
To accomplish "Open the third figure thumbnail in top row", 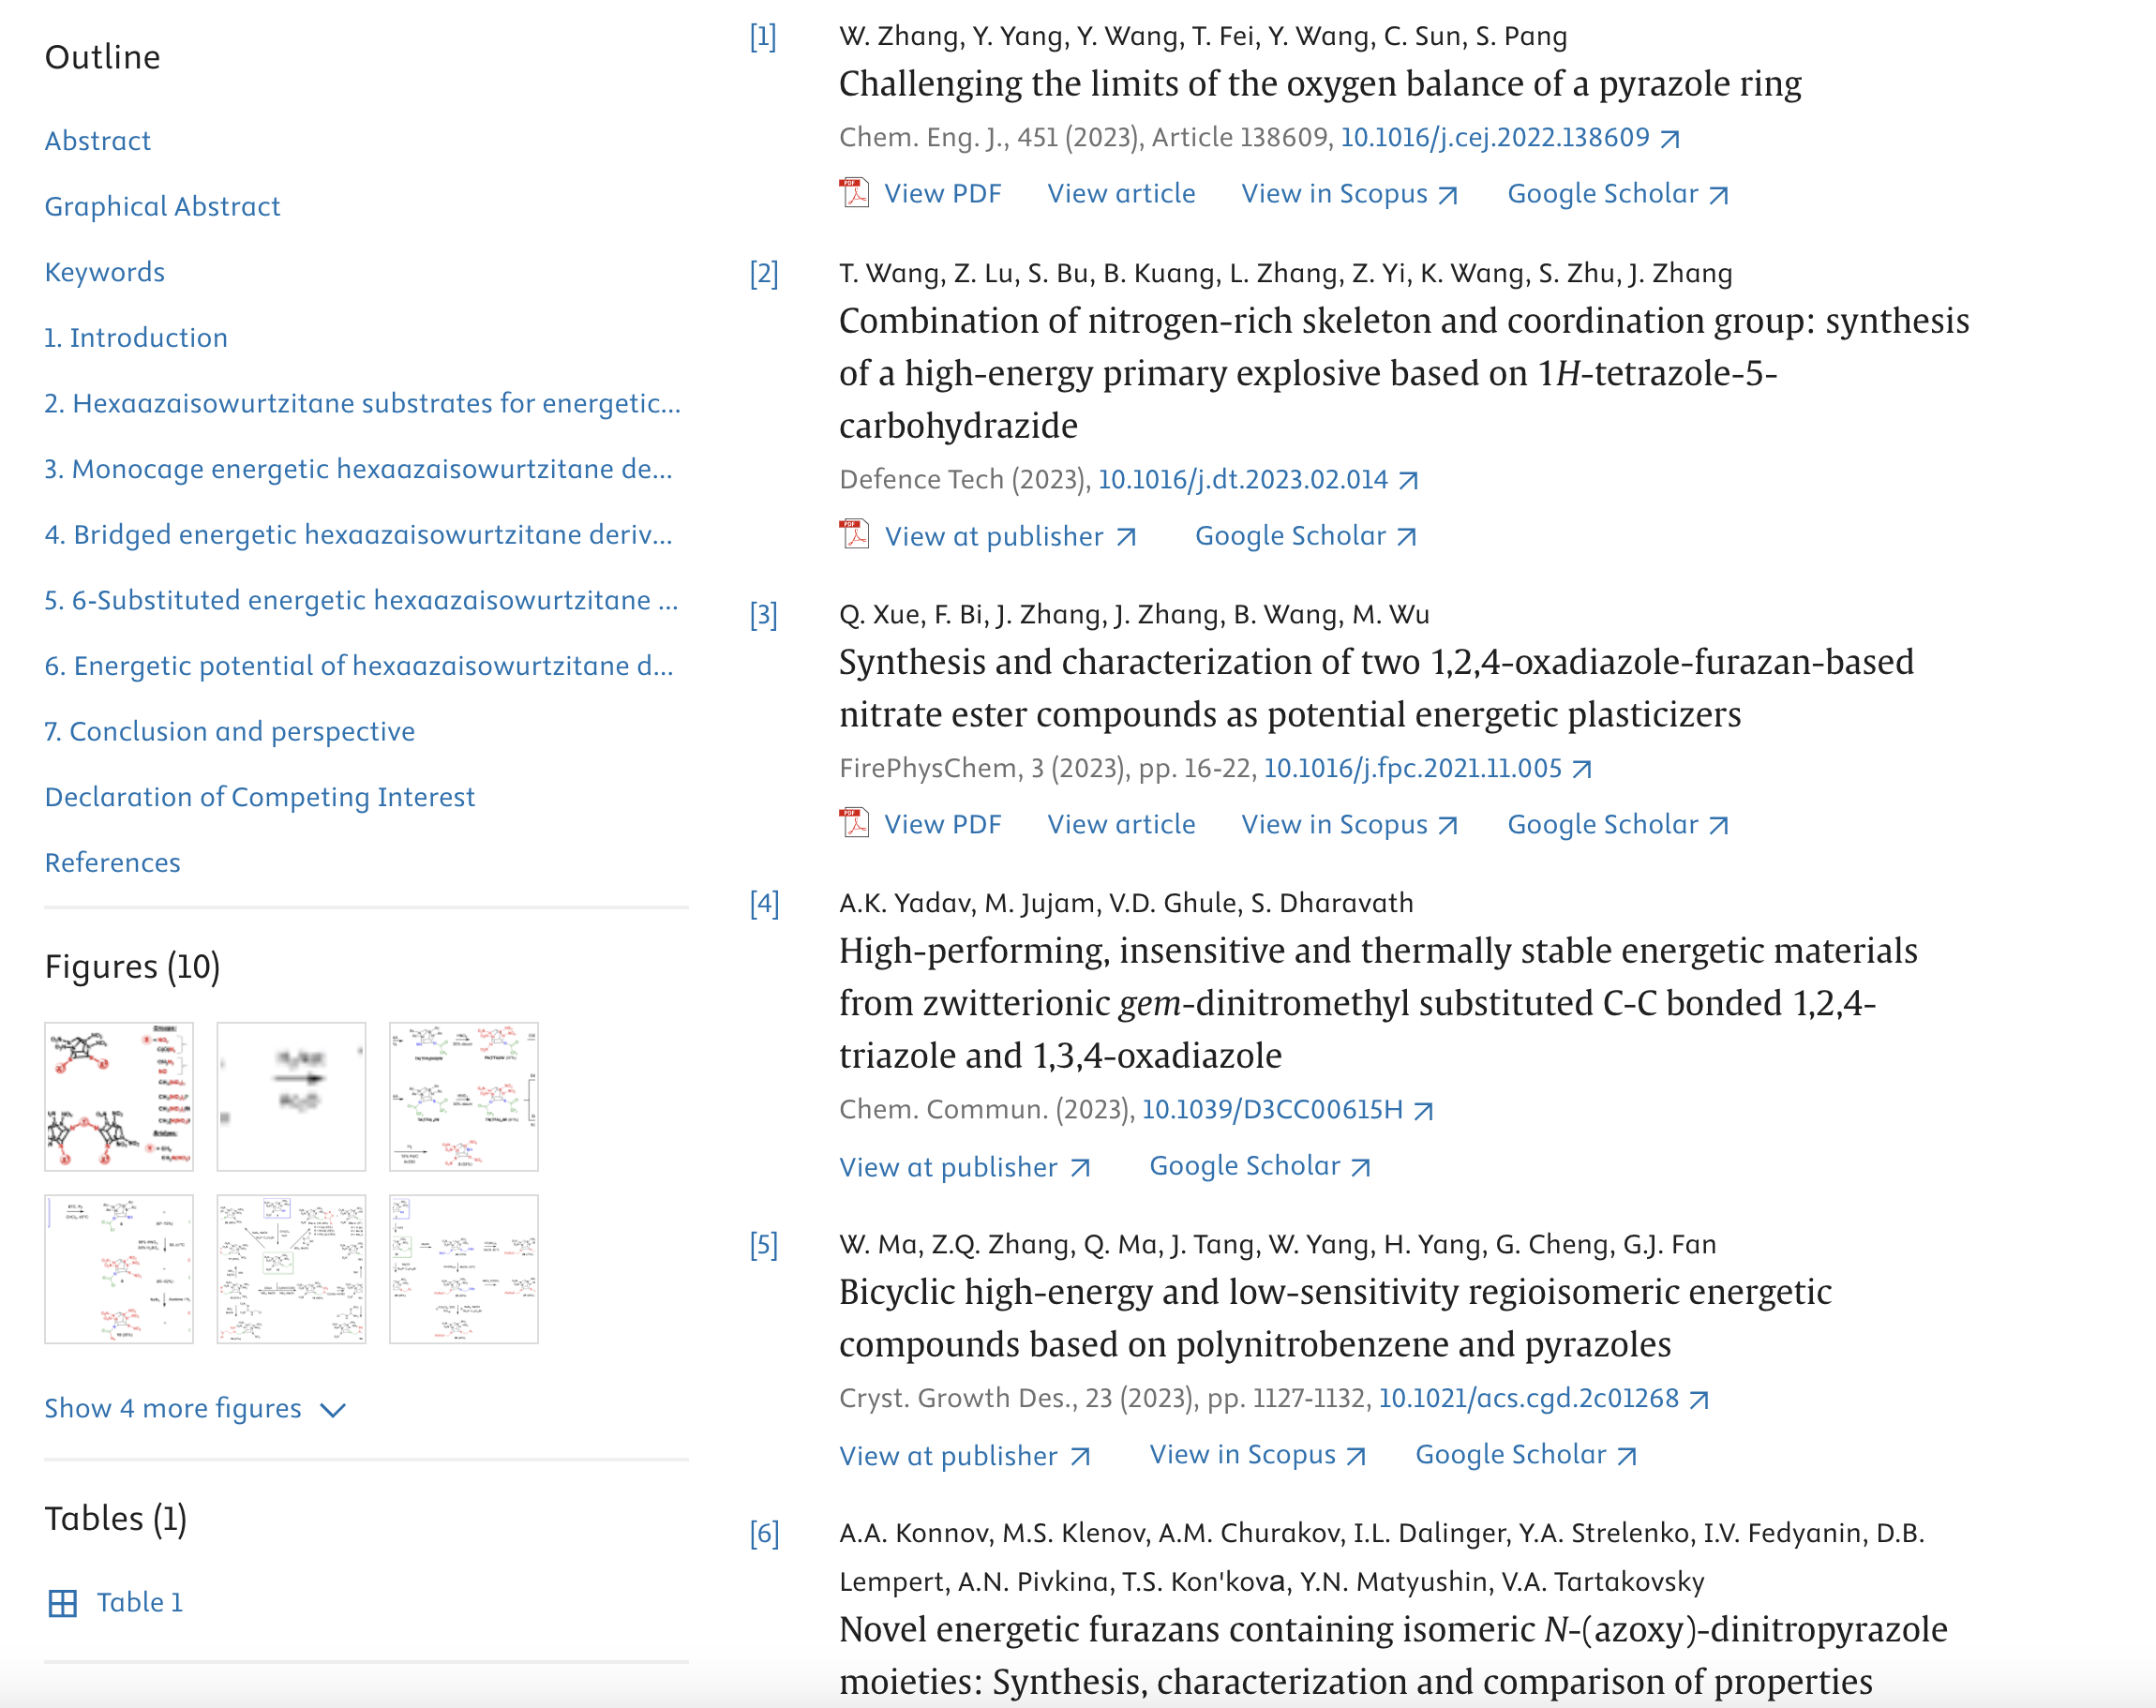I will point(463,1096).
